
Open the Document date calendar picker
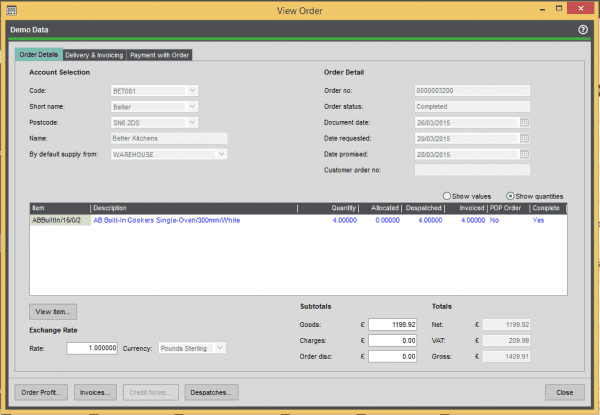[525, 122]
